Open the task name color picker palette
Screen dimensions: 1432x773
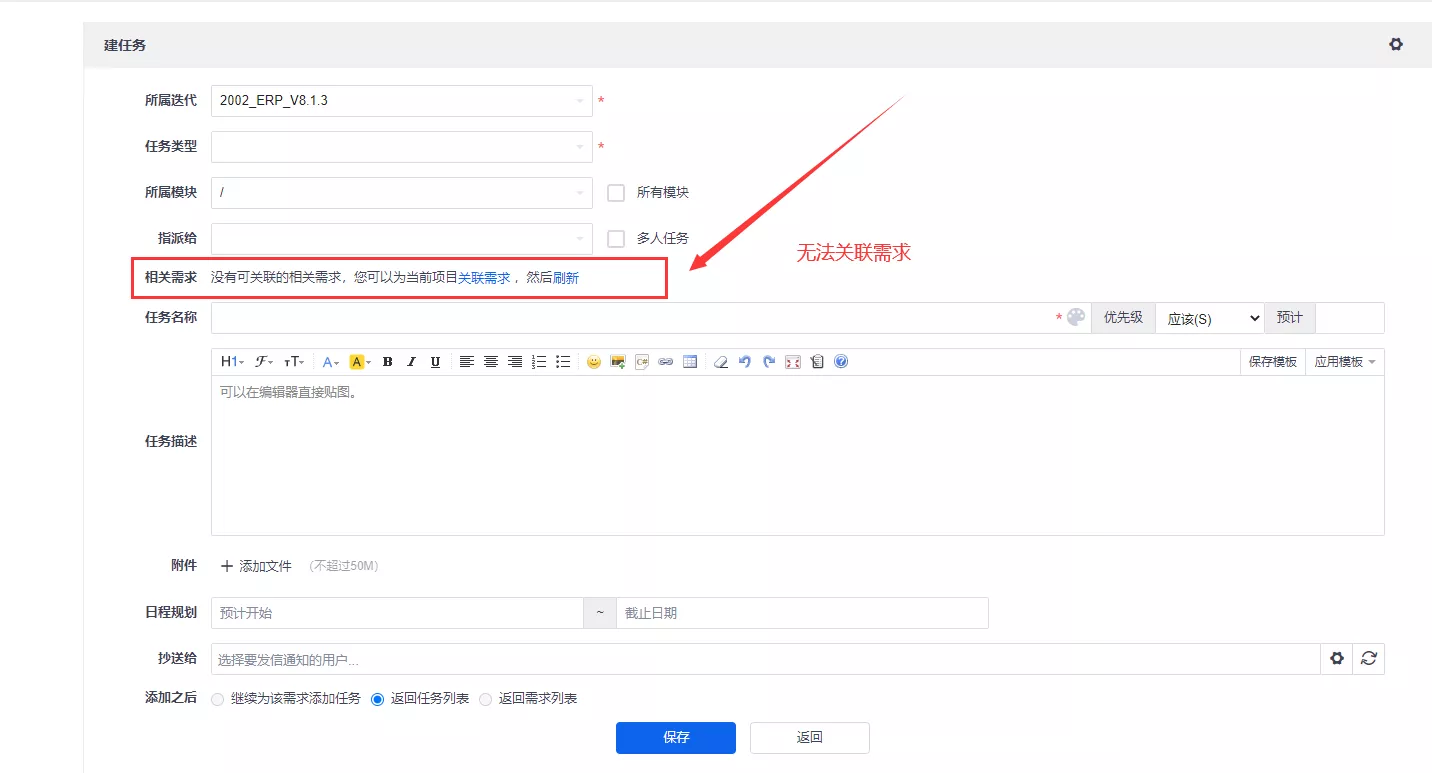(x=1076, y=317)
